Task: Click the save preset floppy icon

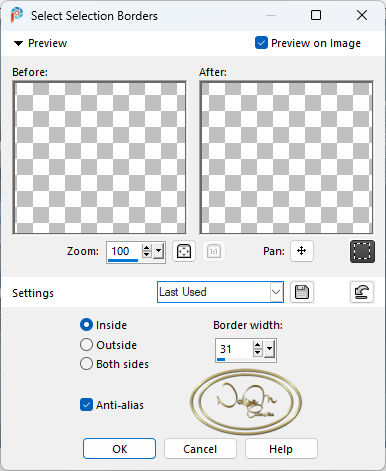Action: pyautogui.click(x=302, y=292)
